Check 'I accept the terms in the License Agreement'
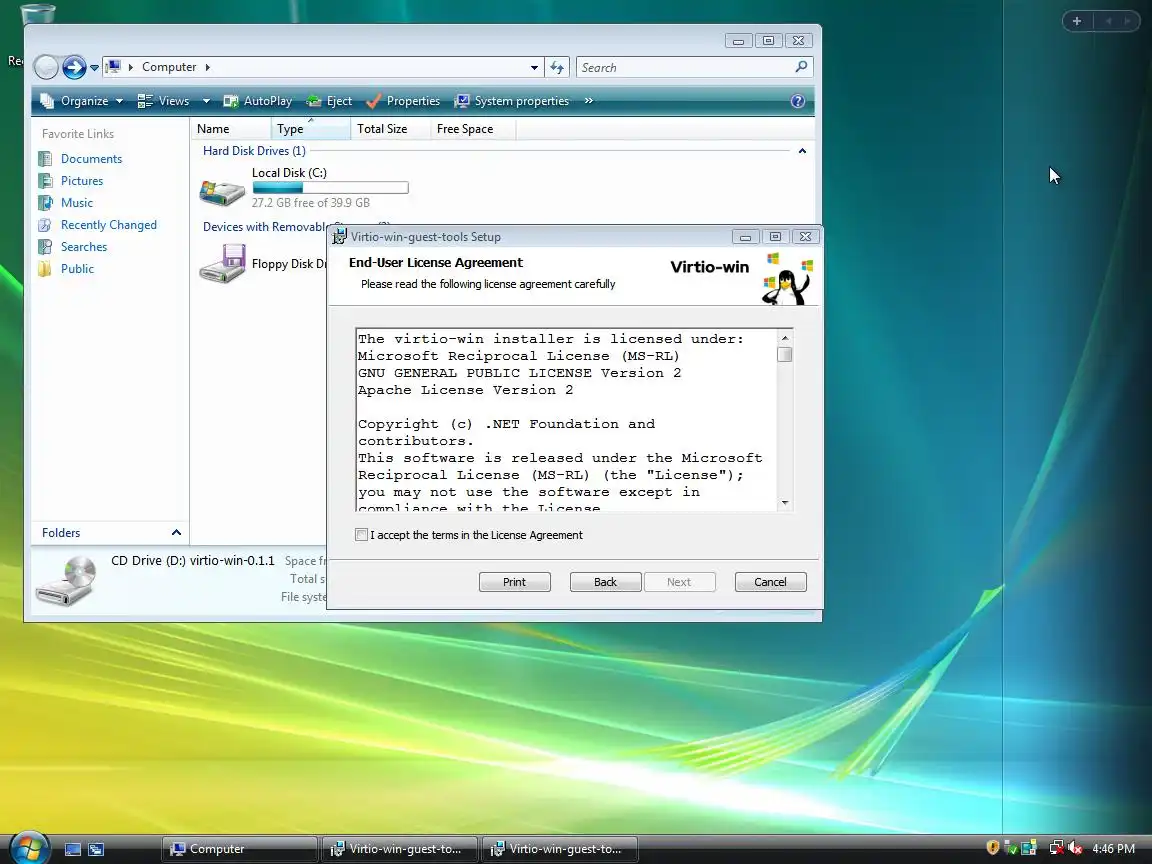Screen dimensions: 1152x864 pyautogui.click(x=361, y=535)
